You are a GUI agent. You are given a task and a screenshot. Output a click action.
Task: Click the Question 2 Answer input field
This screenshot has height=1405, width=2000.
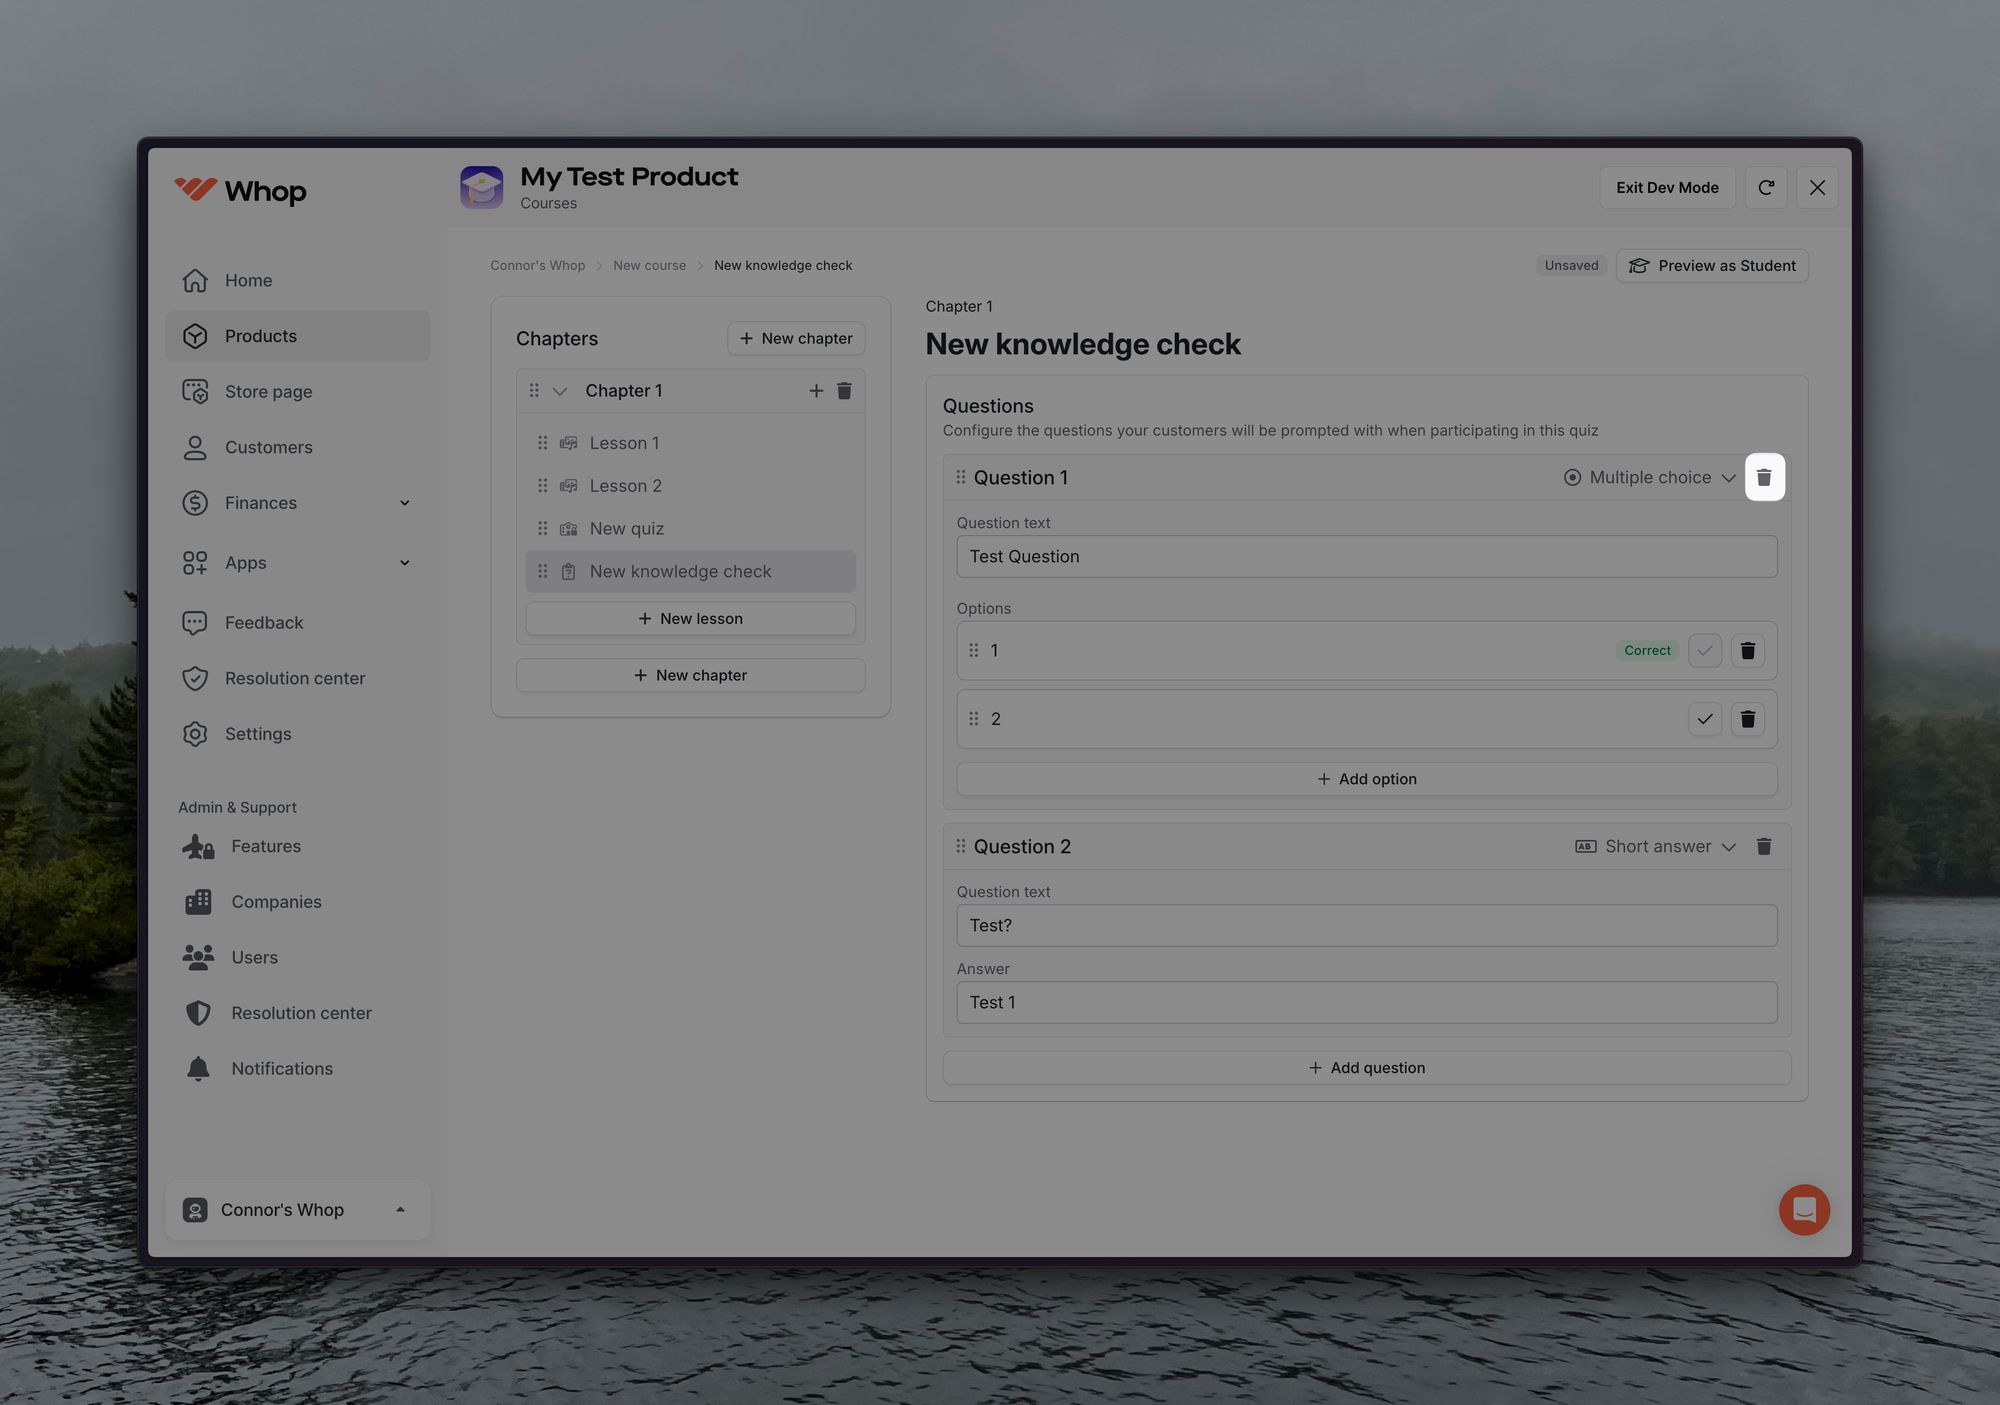pos(1366,1002)
